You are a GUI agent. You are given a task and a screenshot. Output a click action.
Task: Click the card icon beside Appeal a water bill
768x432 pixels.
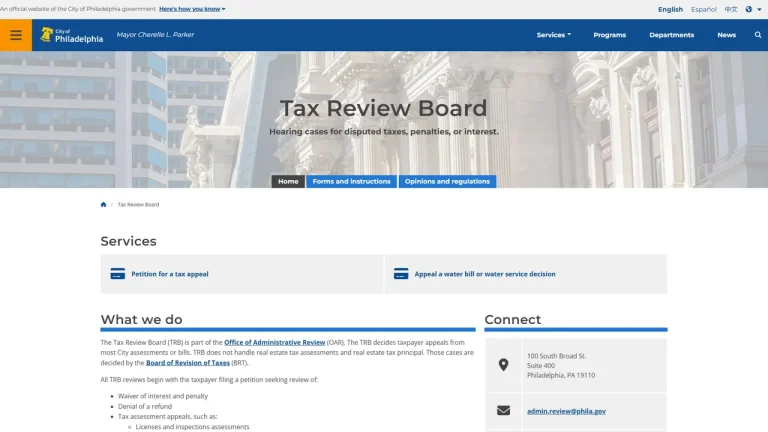pyautogui.click(x=401, y=274)
